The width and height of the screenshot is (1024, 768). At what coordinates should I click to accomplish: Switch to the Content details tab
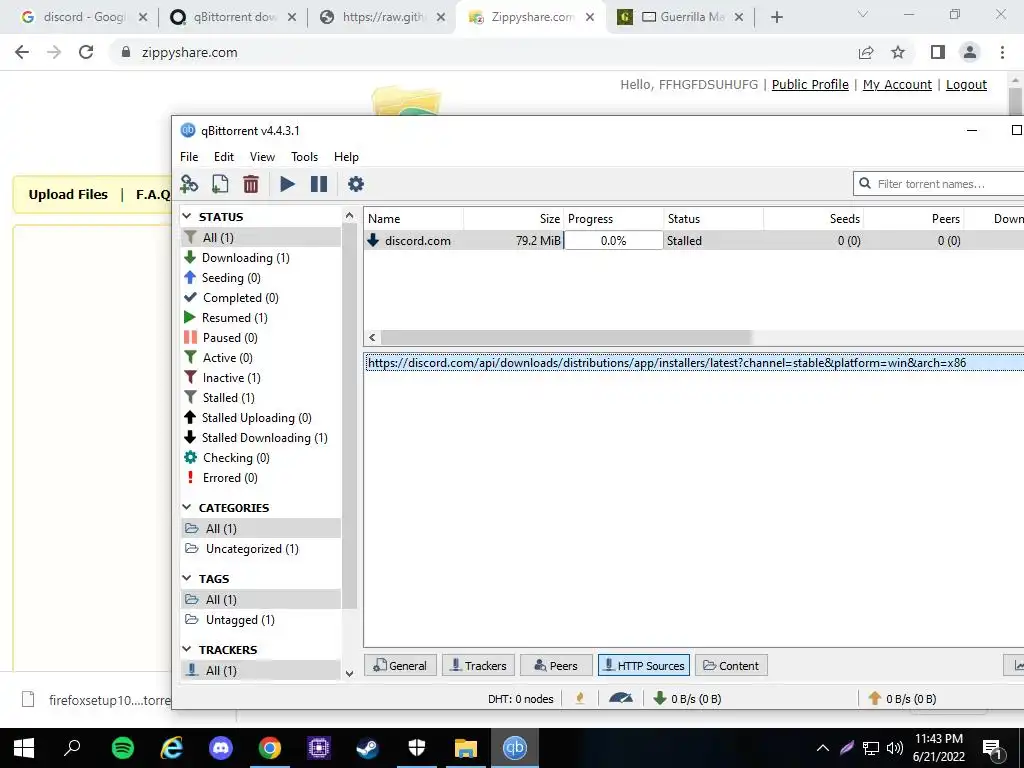[x=731, y=665]
